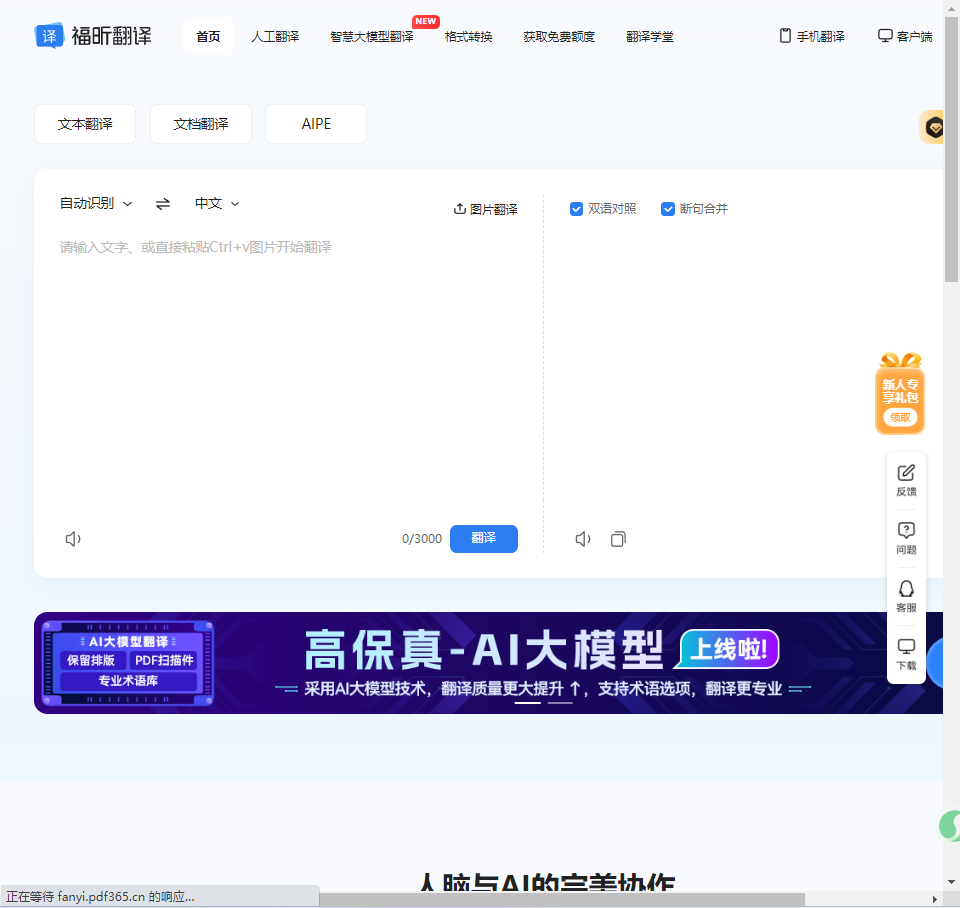Claim the 新人专享礼包 gift box

[x=900, y=393]
